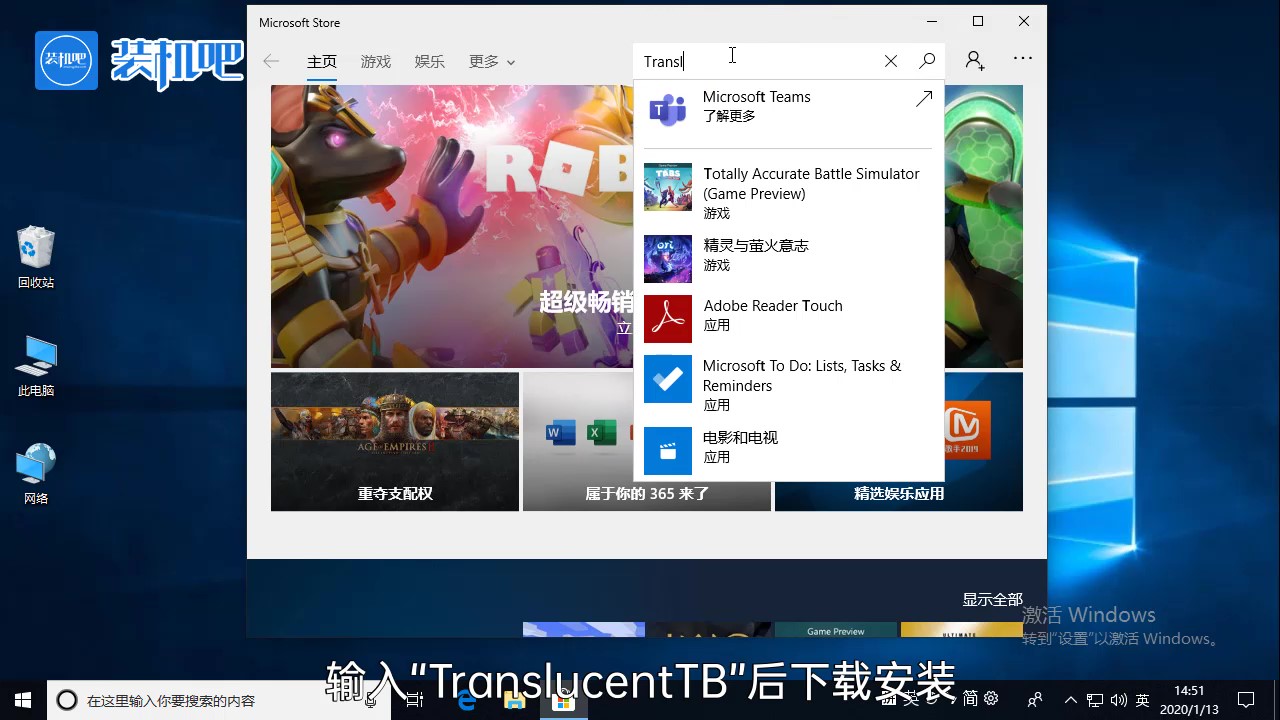Open the three-dots more menu
Viewport: 1280px width, 720px height.
pos(1022,59)
